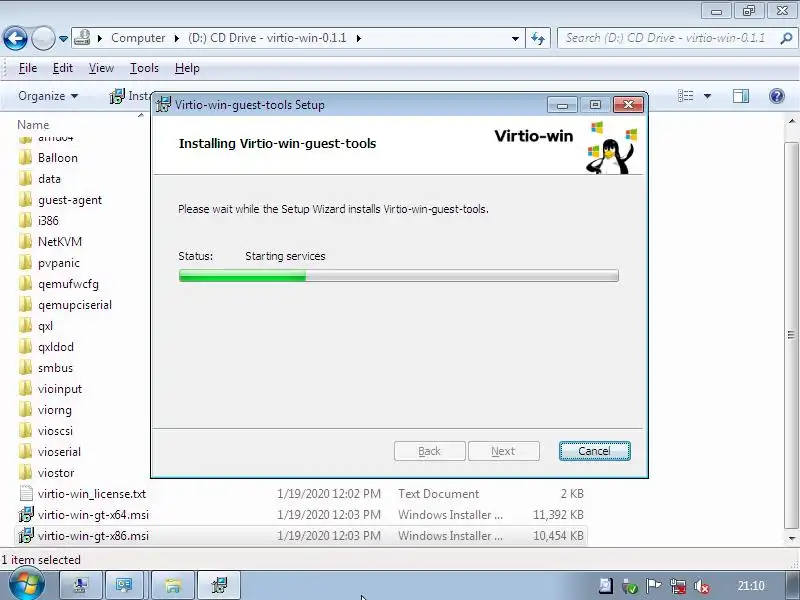The height and width of the screenshot is (600, 800).
Task: Click the Explorer forward arrow button
Action: [43, 38]
